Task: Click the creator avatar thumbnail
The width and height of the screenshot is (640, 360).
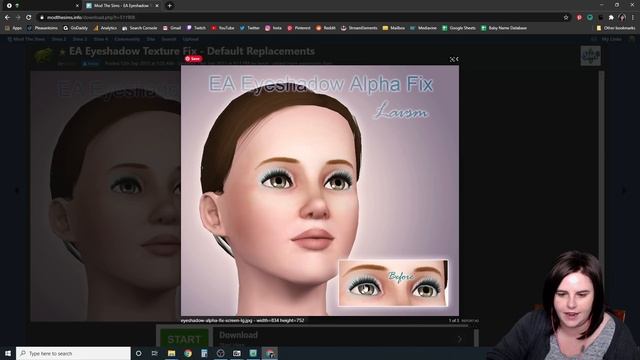Action: point(591,56)
